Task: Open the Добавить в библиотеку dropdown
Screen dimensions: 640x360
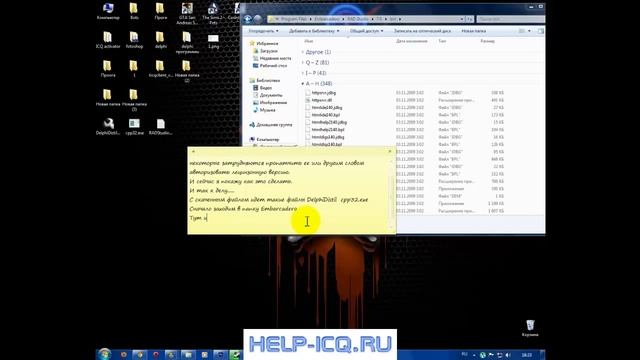Action: coord(314,31)
